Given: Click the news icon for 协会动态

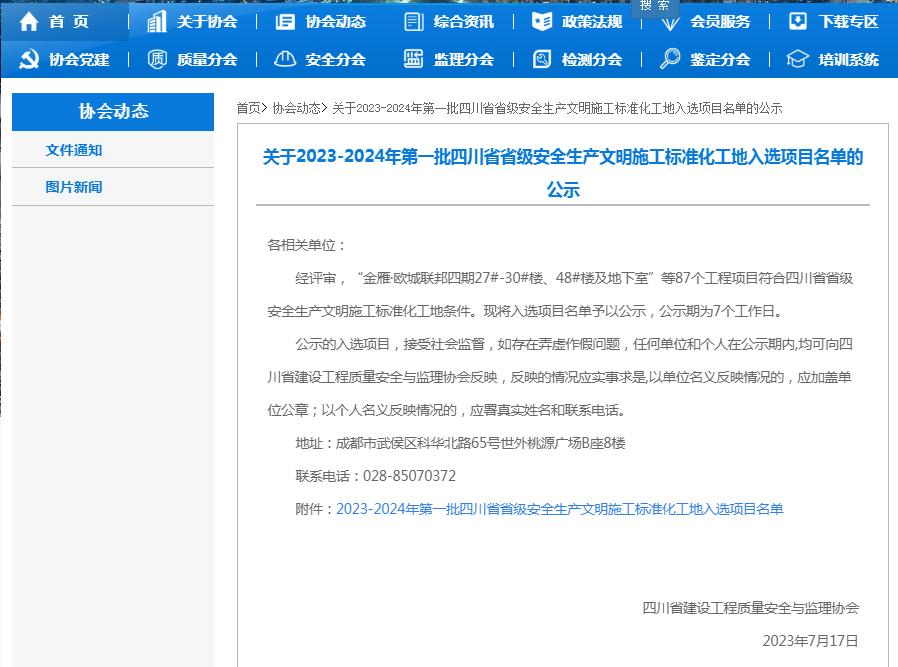Looking at the screenshot, I should point(285,22).
